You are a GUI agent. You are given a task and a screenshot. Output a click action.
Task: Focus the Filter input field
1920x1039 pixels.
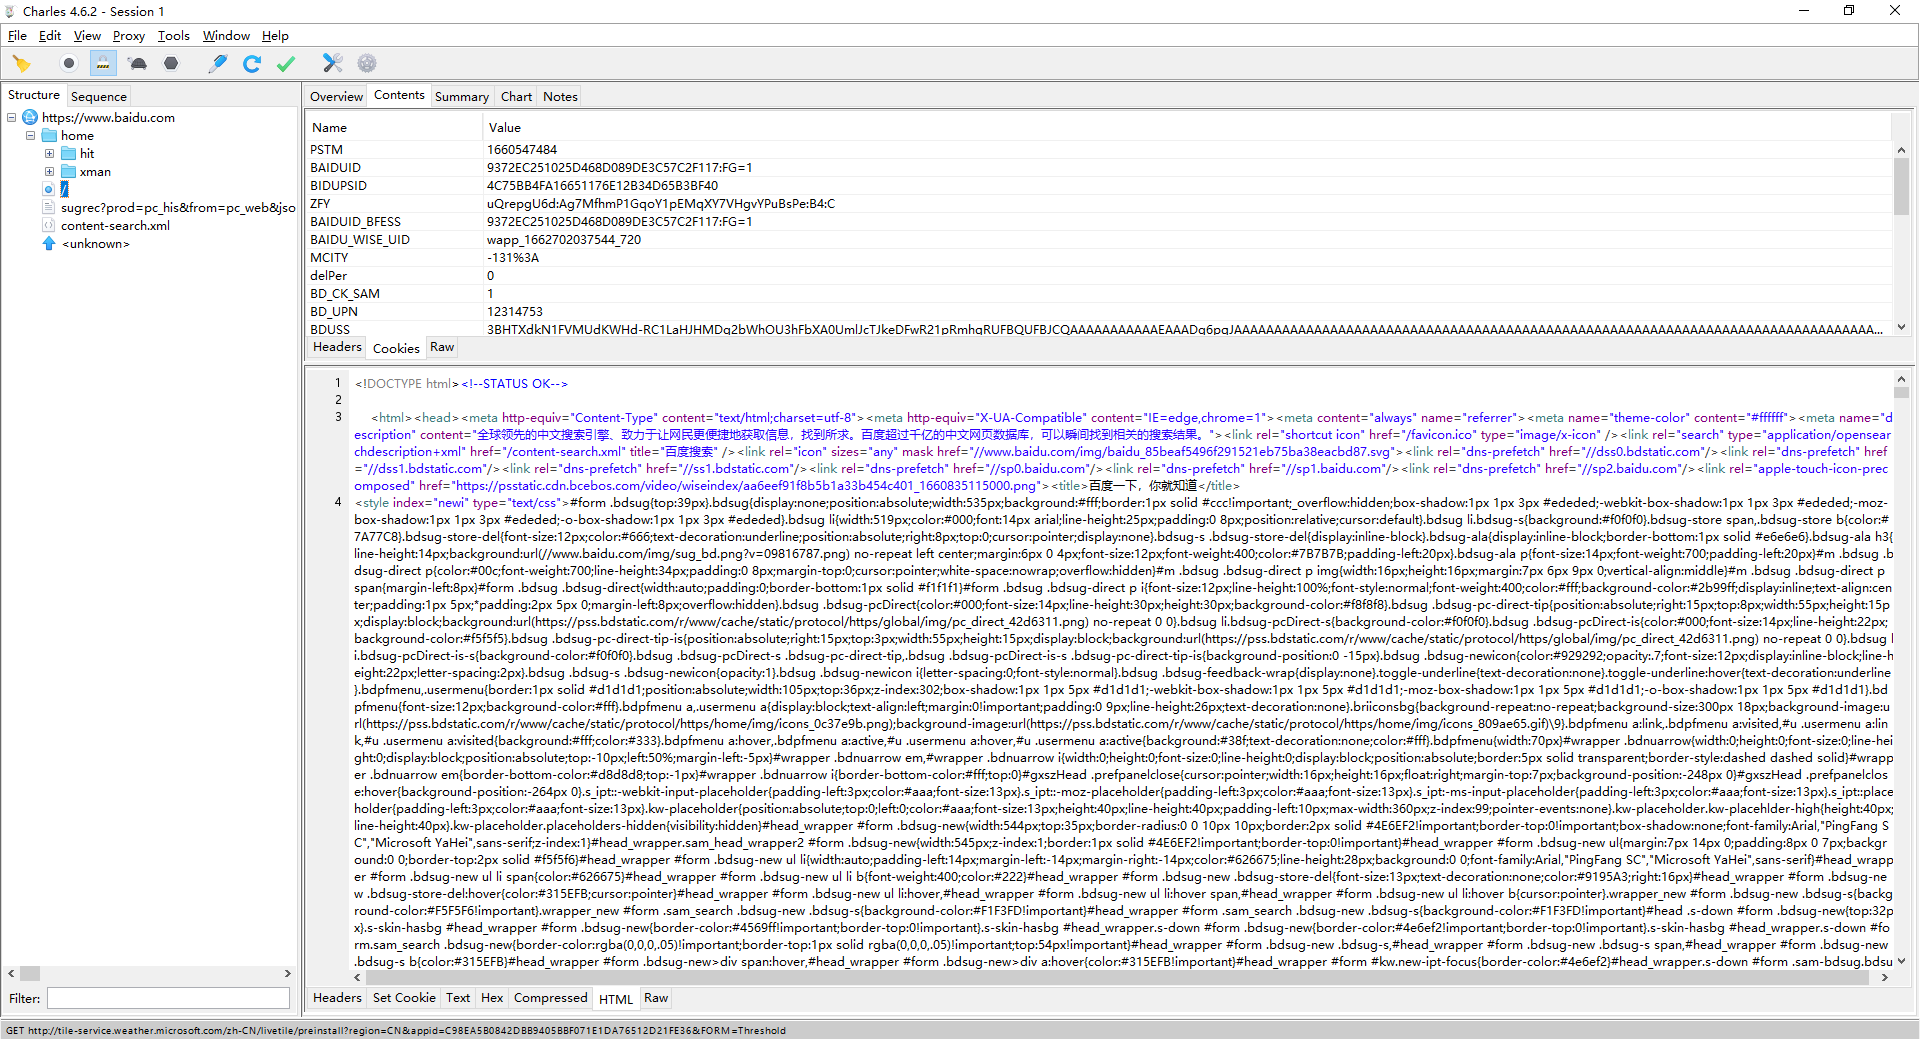(168, 998)
